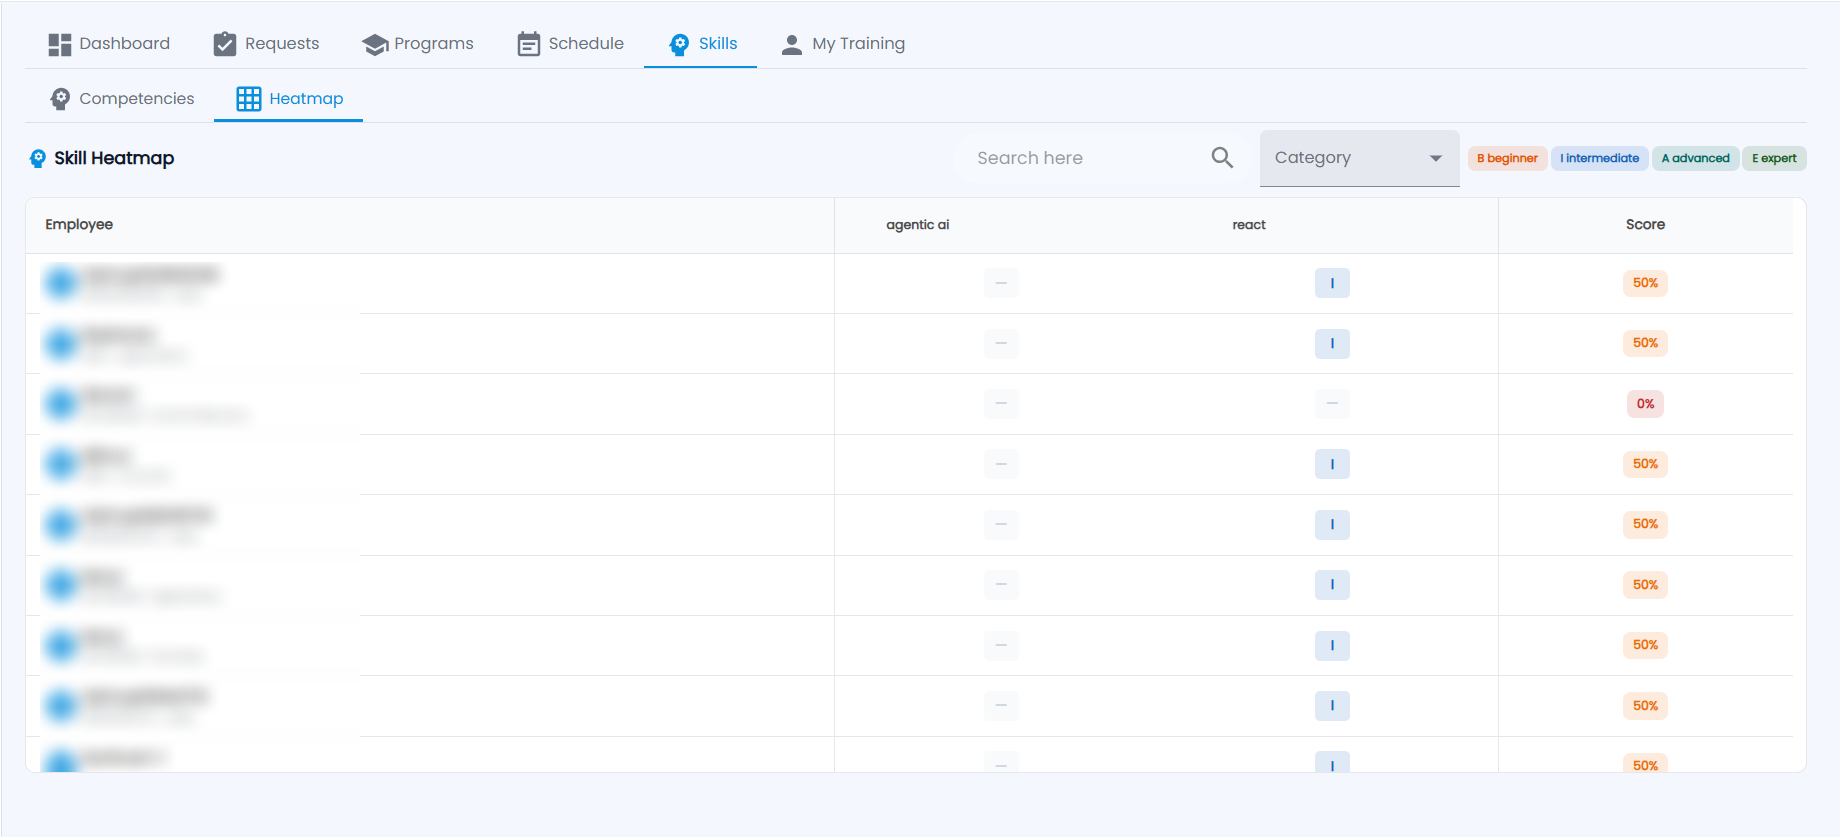The height and width of the screenshot is (837, 1840).
Task: Click the Heatmap grid icon
Action: click(249, 99)
